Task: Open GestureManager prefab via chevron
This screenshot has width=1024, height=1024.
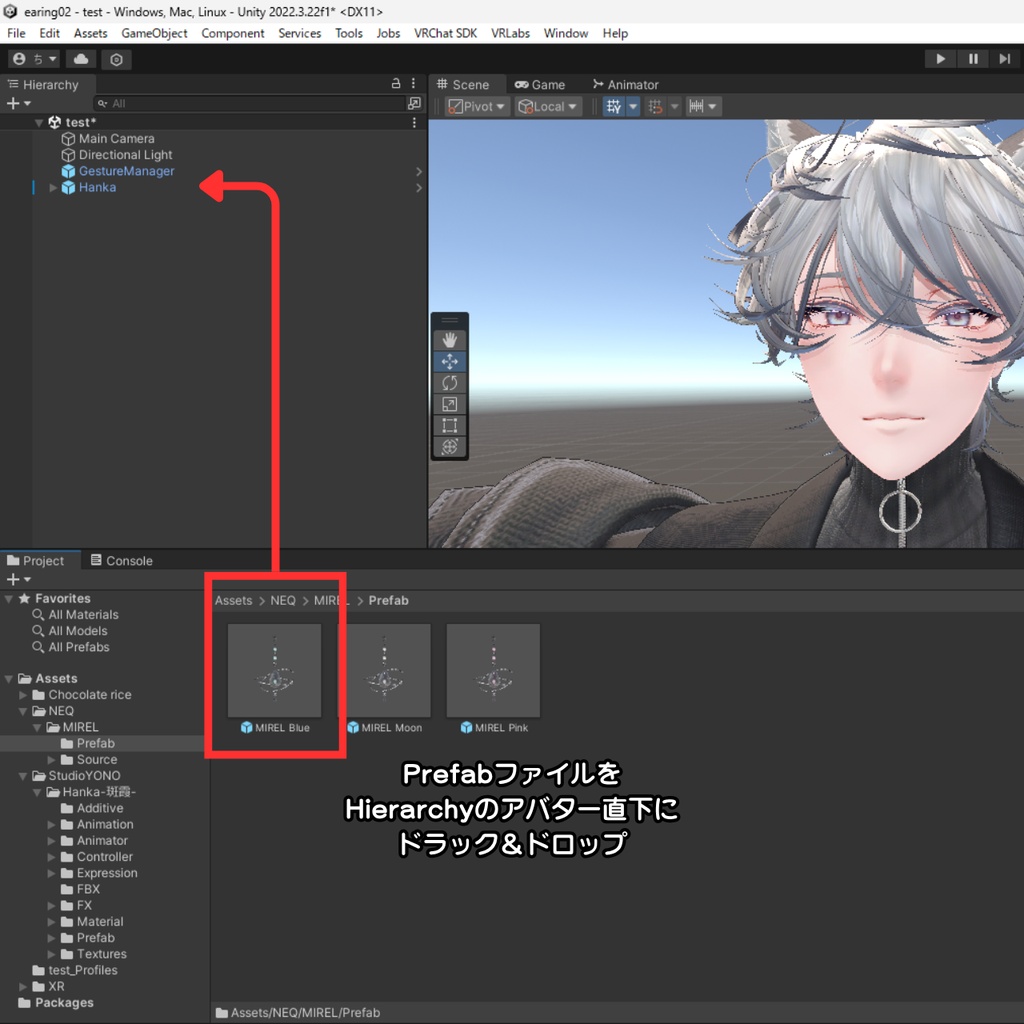Action: click(x=419, y=172)
